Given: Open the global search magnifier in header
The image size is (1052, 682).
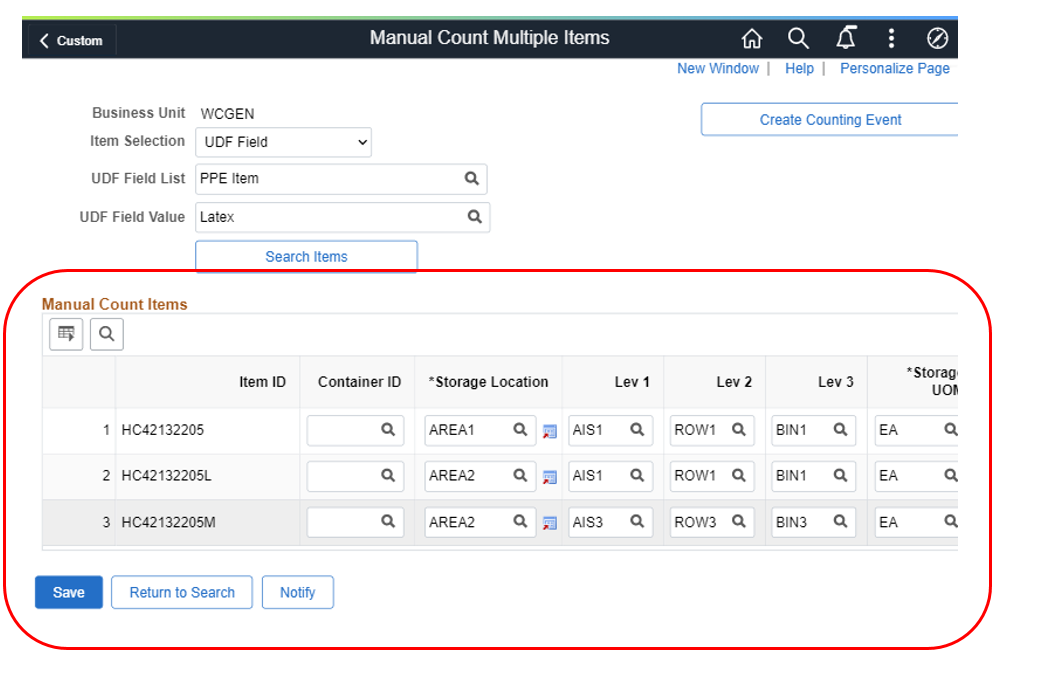Looking at the screenshot, I should coord(797,39).
